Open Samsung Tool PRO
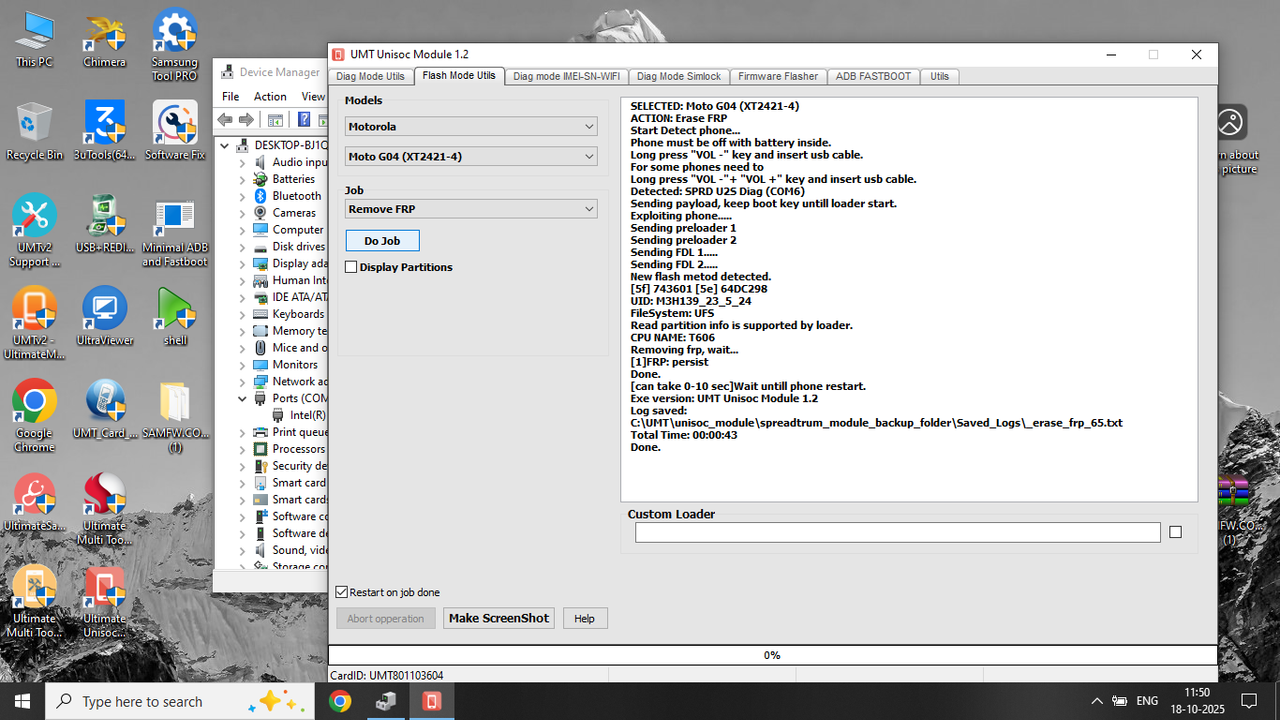 [174, 30]
